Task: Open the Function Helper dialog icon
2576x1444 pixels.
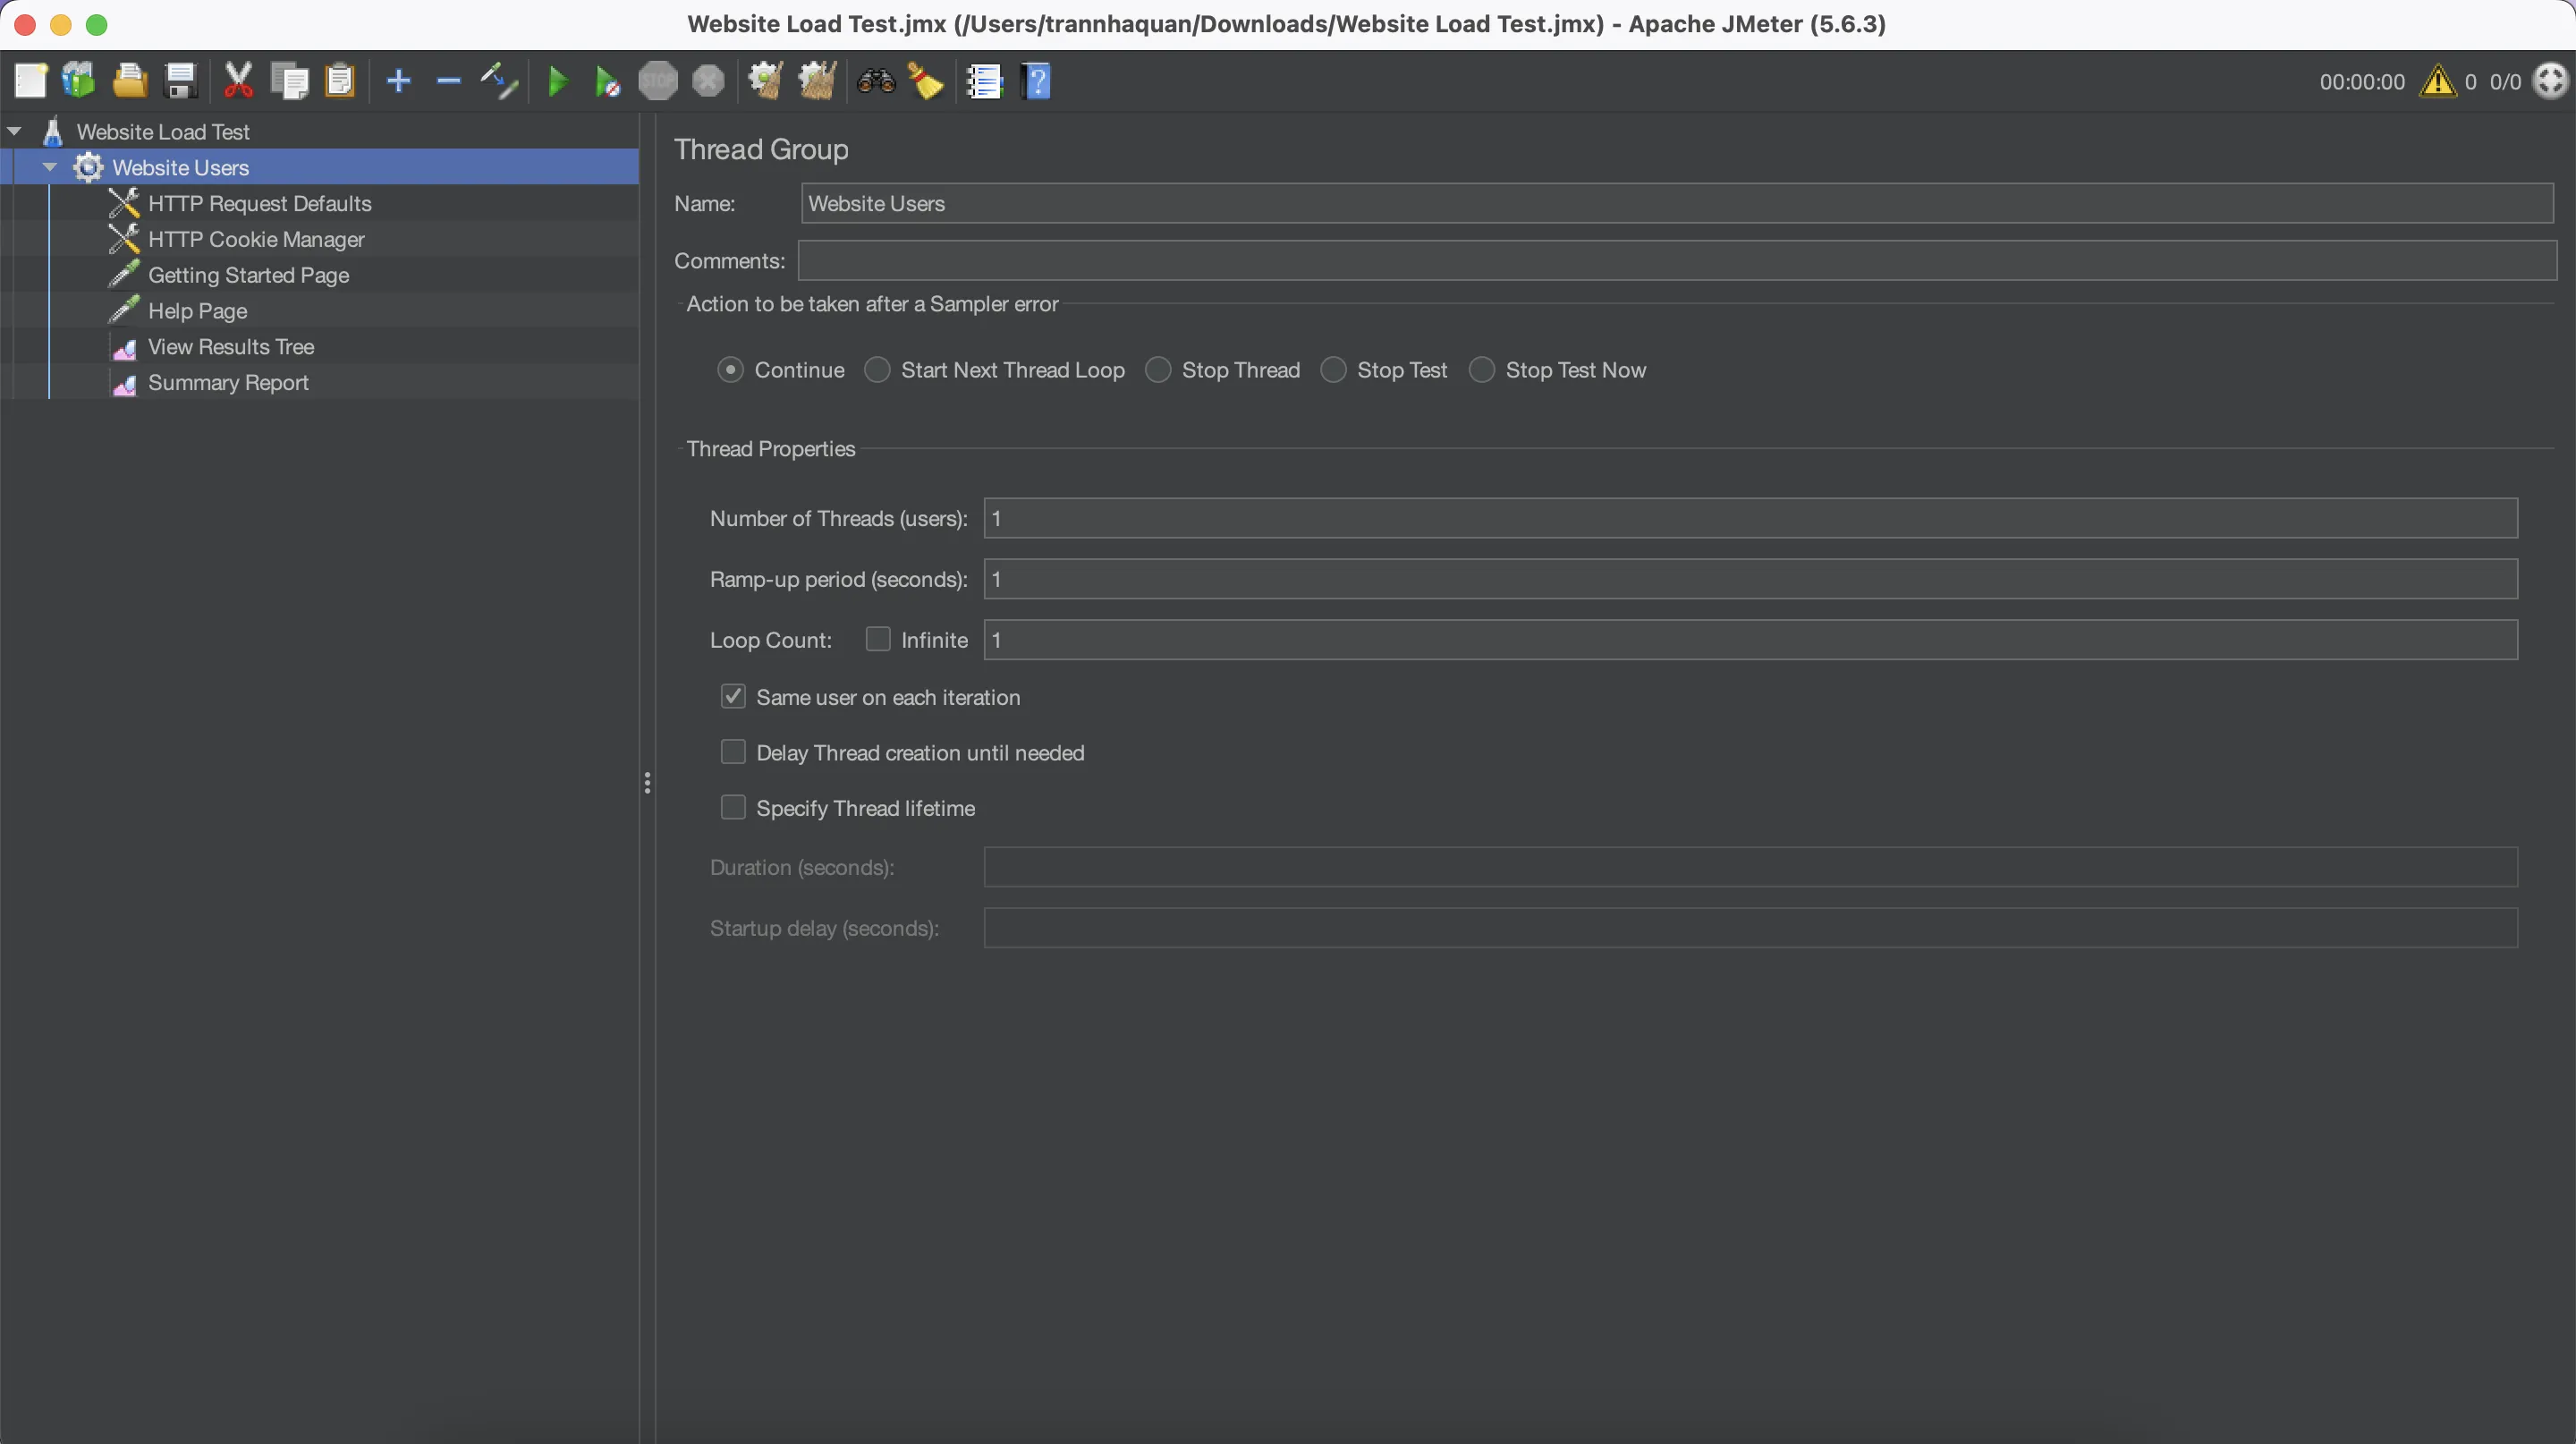Action: (984, 81)
